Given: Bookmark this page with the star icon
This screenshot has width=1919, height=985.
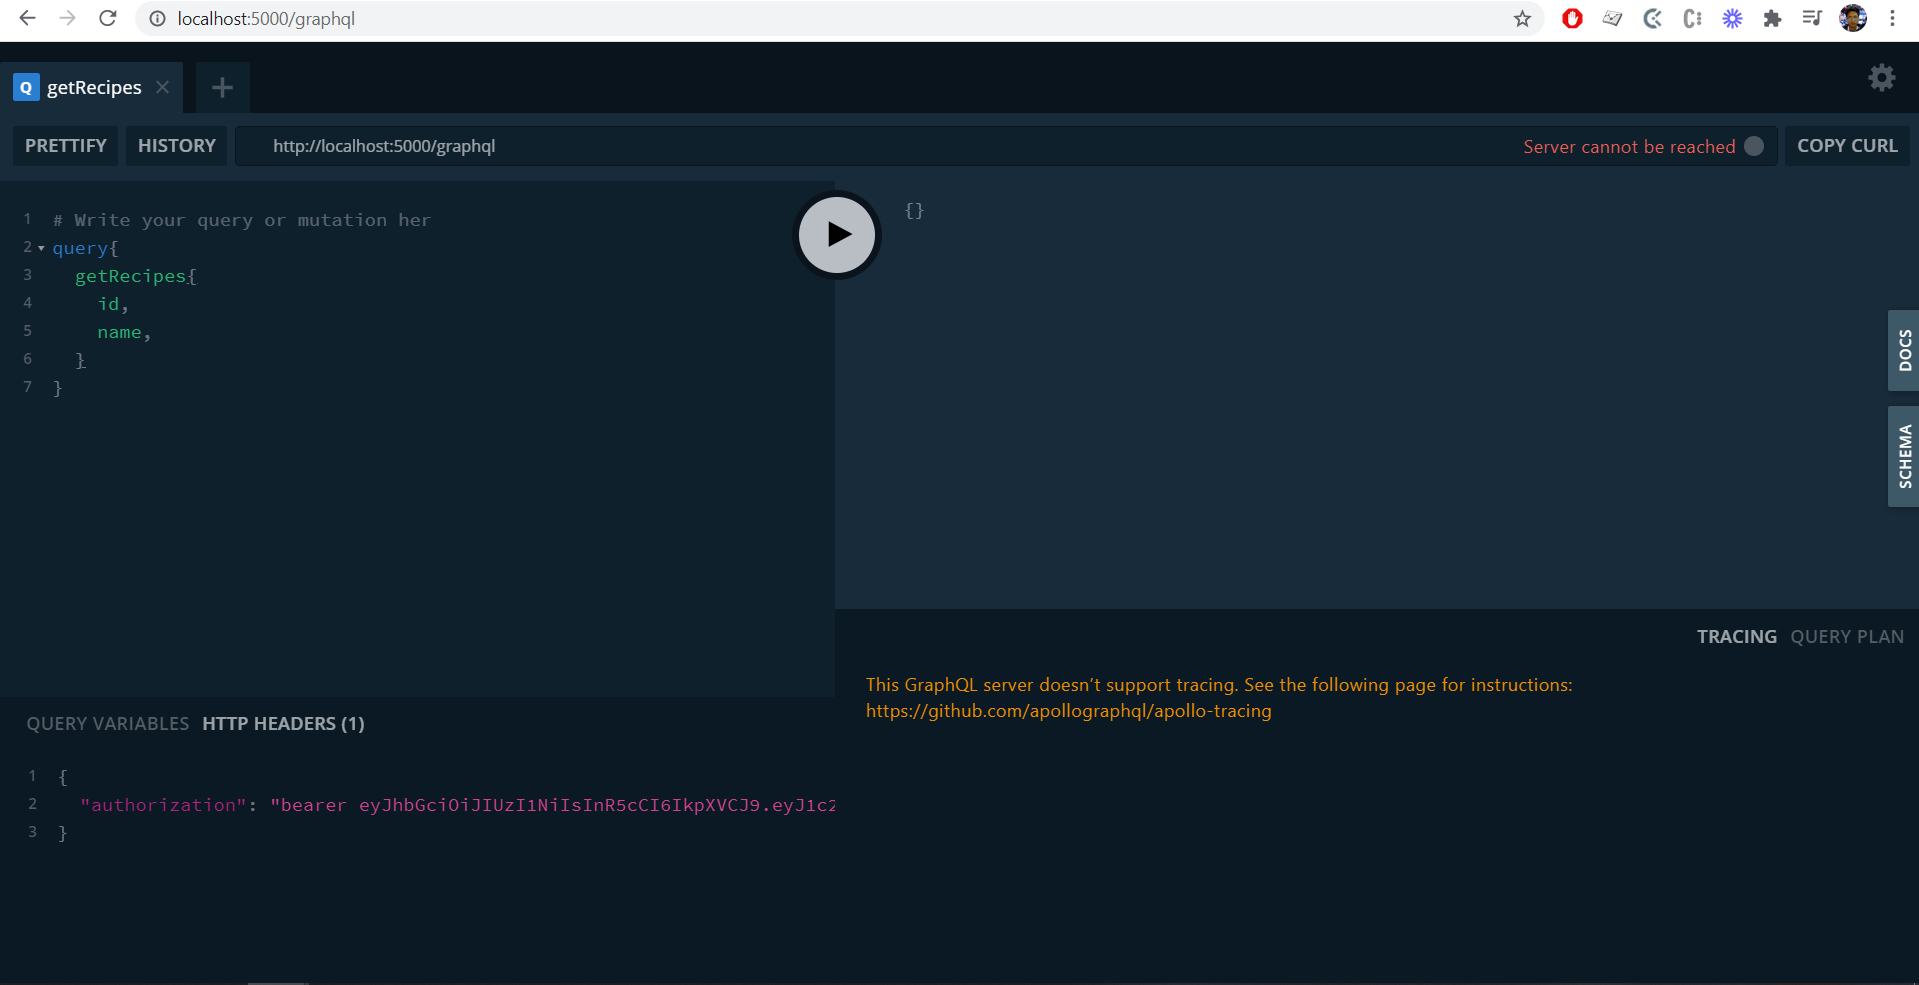Looking at the screenshot, I should pyautogui.click(x=1522, y=18).
